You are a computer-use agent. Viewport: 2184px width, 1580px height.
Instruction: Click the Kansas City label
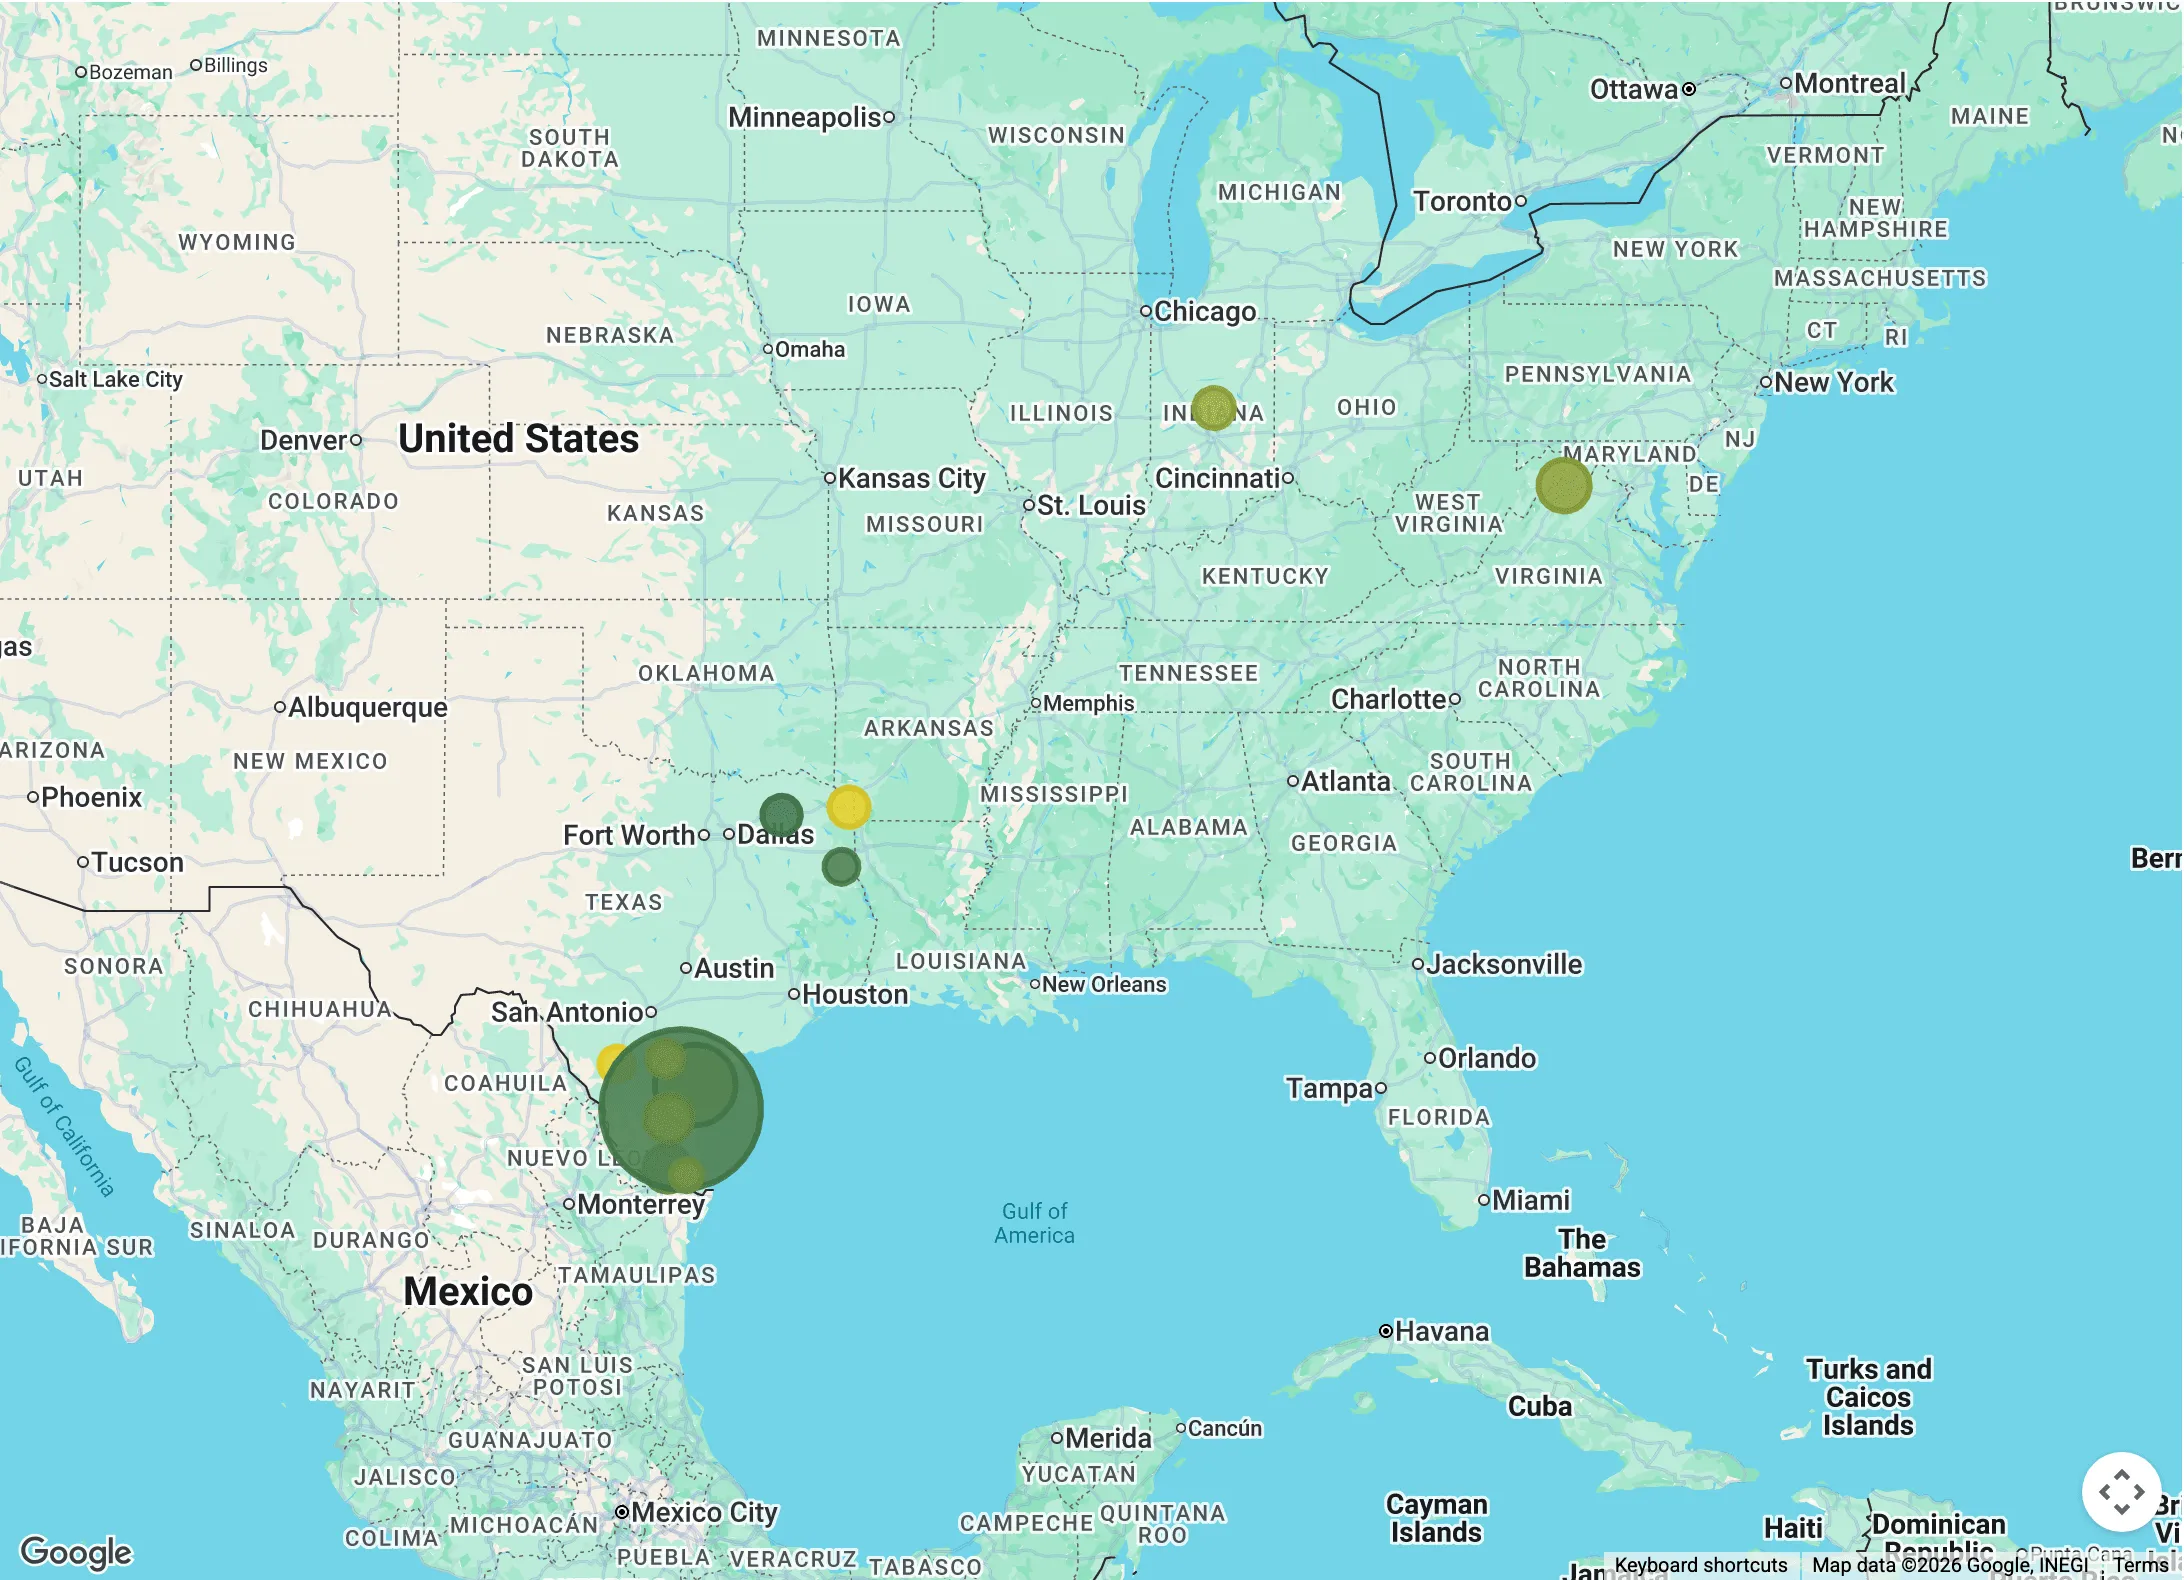(x=911, y=478)
